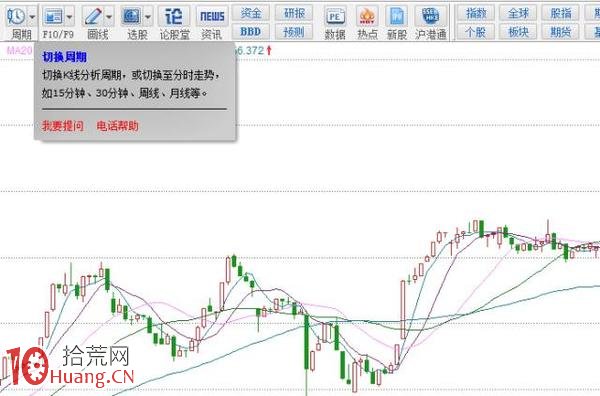600x396 pixels.
Task: Click the 研报 button
Action: pyautogui.click(x=294, y=13)
